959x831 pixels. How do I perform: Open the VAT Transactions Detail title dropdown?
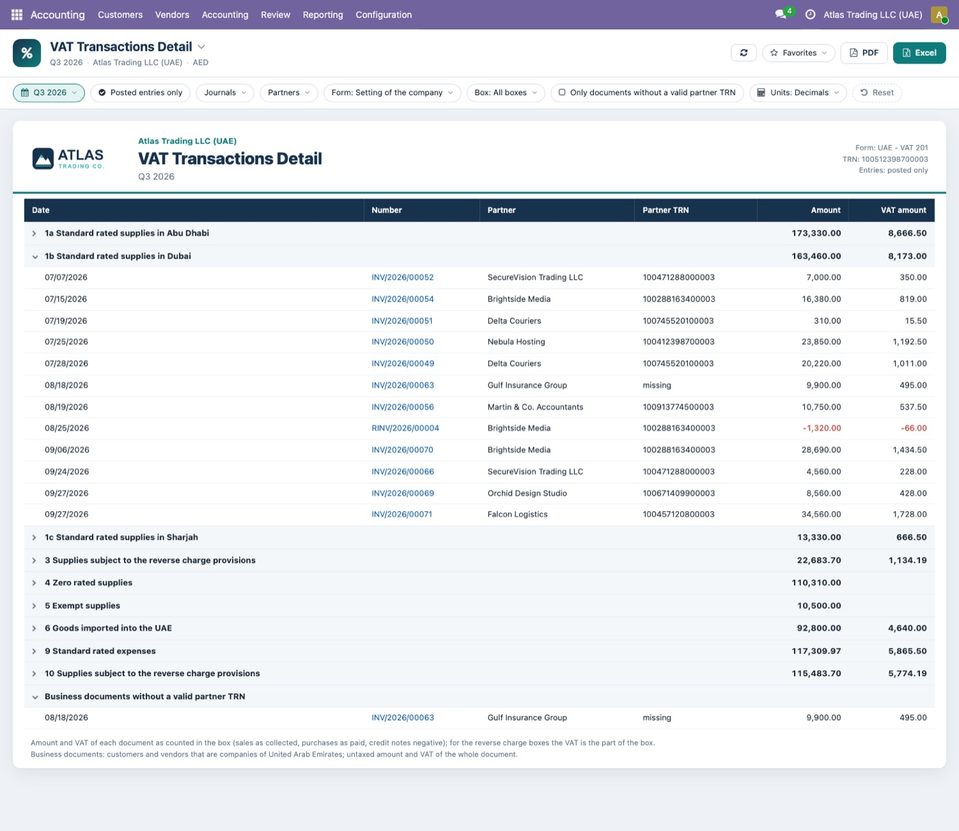tap(201, 46)
